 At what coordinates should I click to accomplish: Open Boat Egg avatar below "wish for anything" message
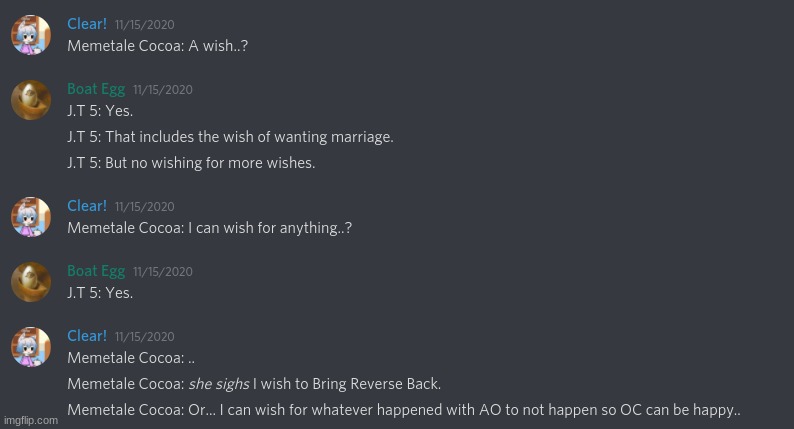click(31, 282)
